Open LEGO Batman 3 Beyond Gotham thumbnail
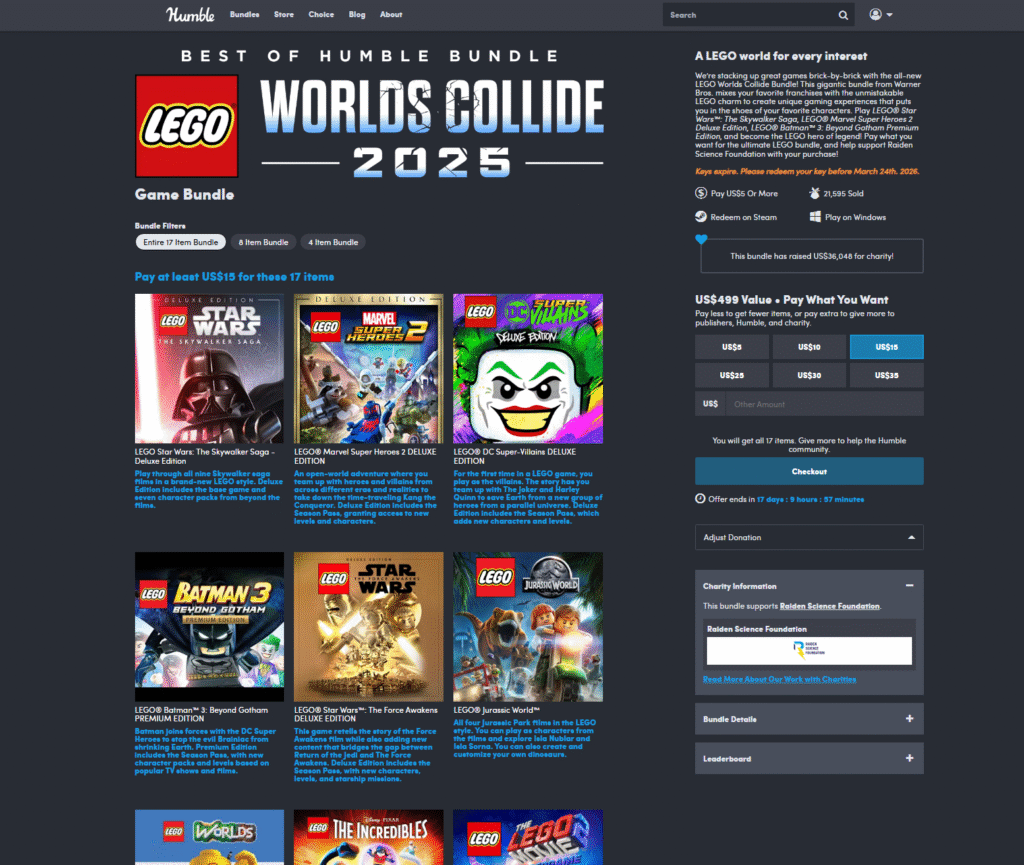 [209, 627]
